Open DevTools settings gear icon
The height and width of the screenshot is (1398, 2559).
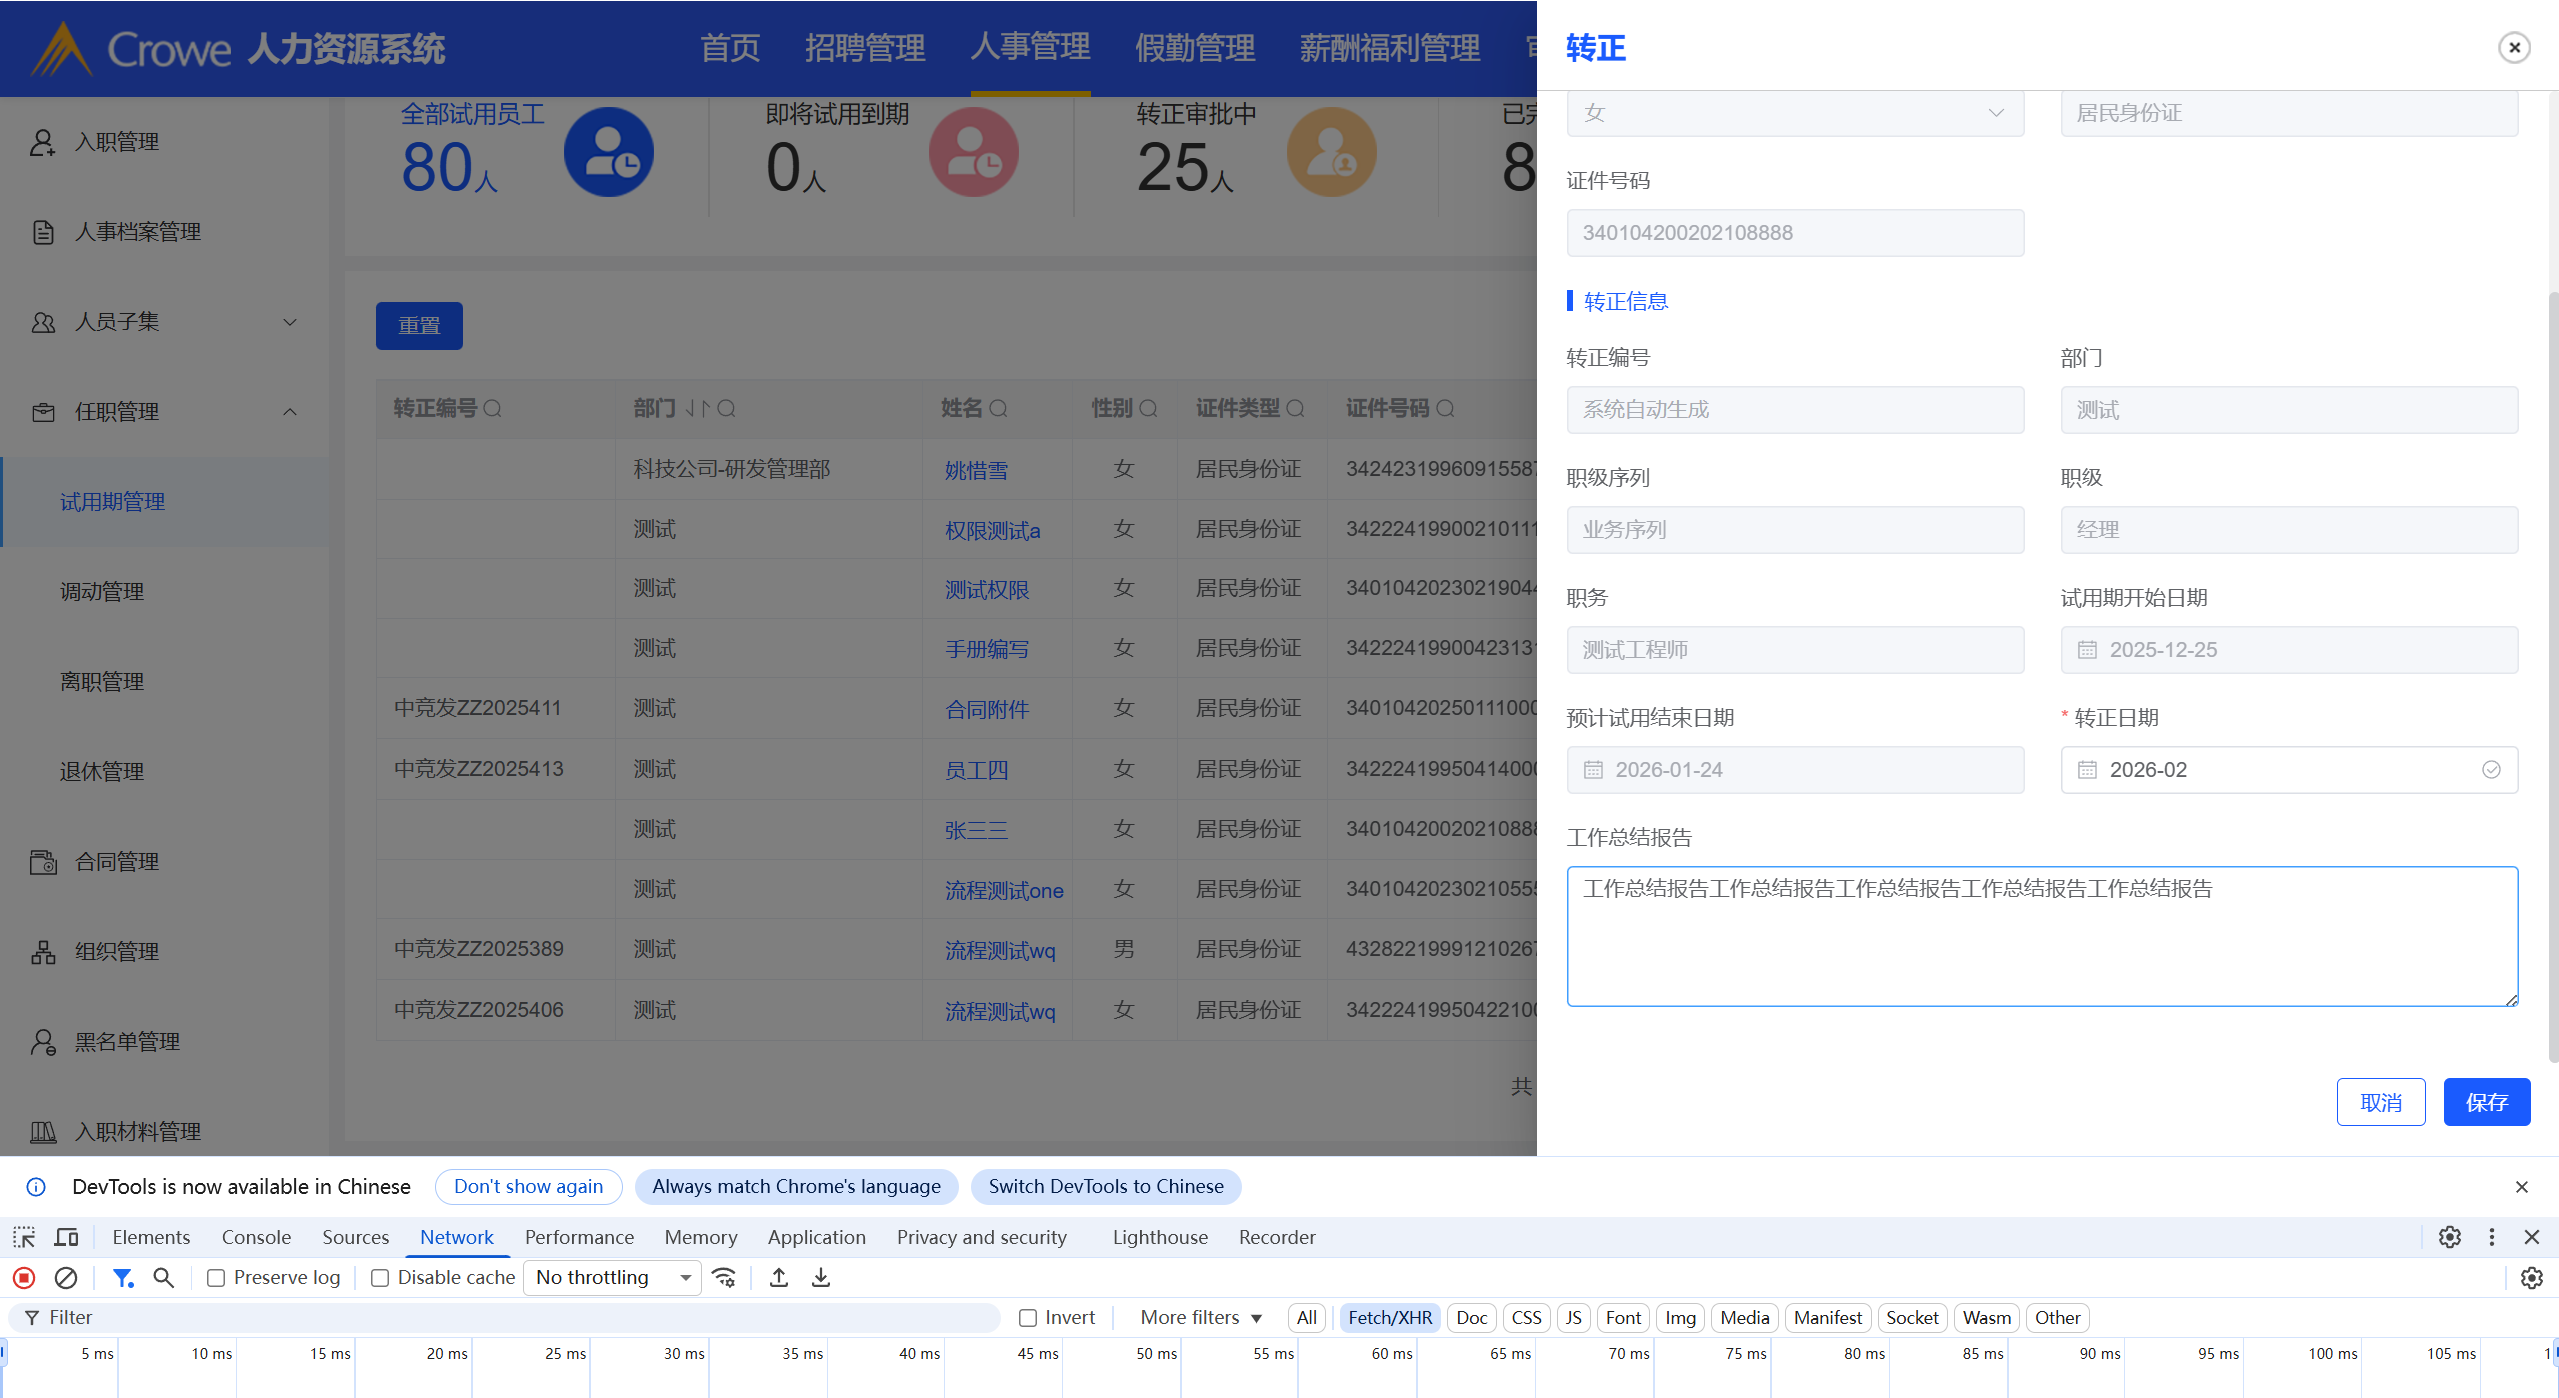(2449, 1237)
